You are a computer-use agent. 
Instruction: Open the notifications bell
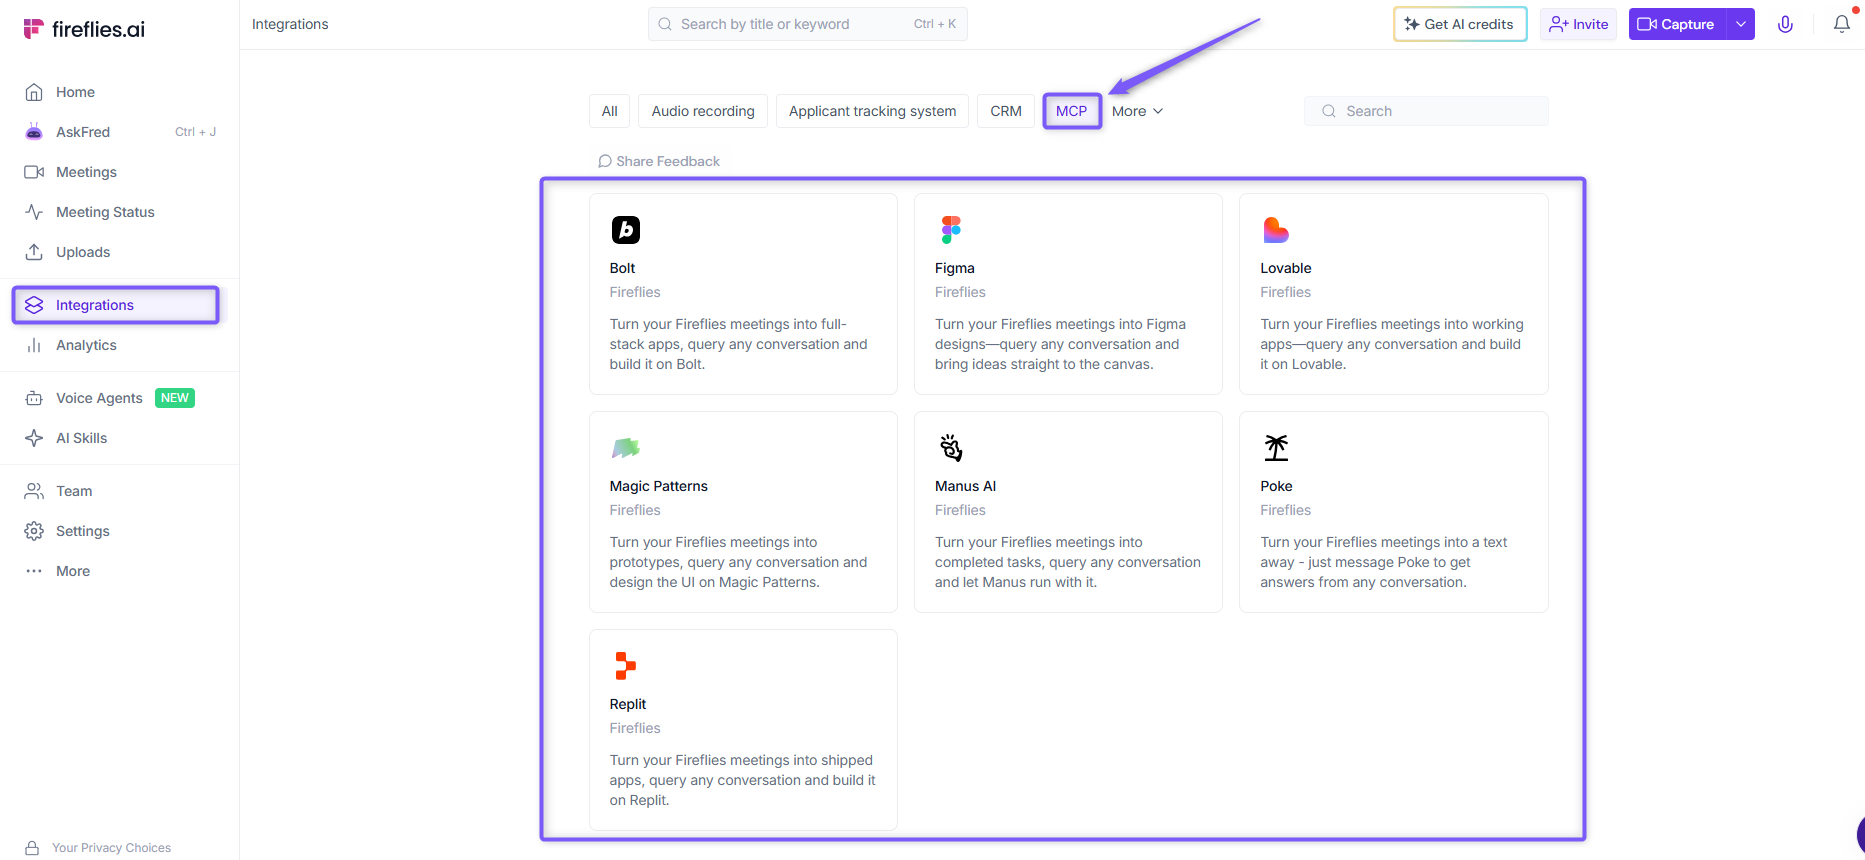[1841, 24]
